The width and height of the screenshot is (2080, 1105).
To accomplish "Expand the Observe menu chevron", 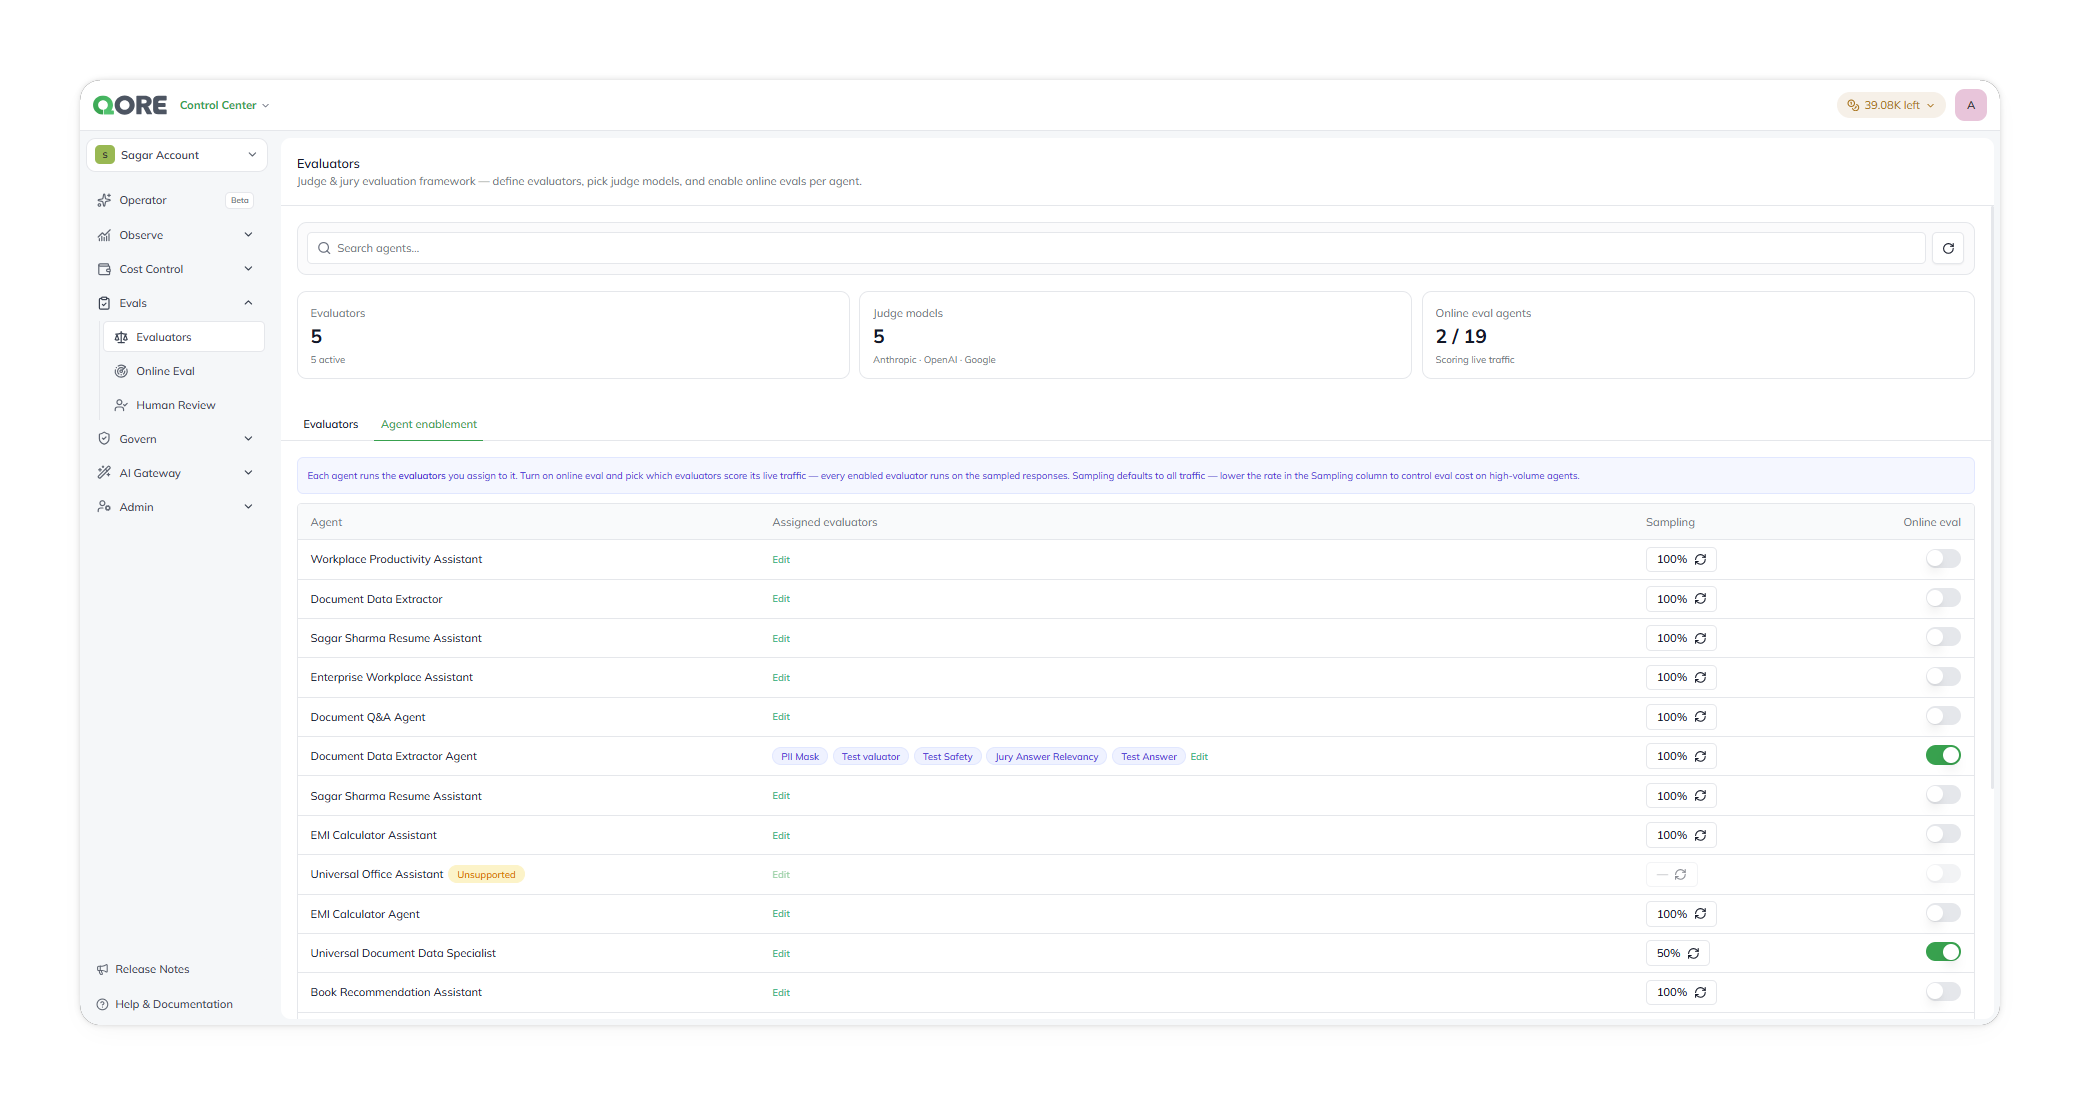I will pos(248,235).
